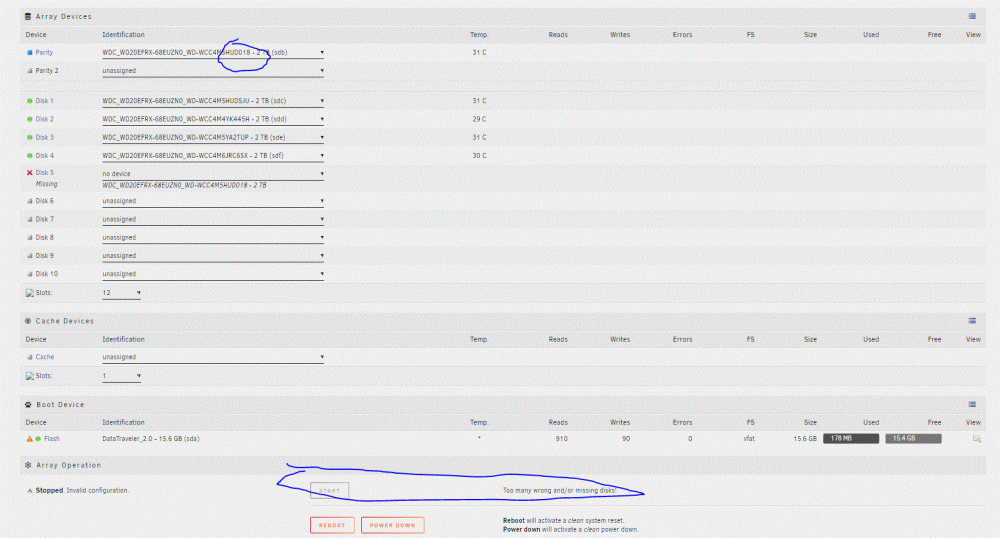The width and height of the screenshot is (1000, 538).
Task: Click the green status ball for Disk 3
Action: point(29,137)
